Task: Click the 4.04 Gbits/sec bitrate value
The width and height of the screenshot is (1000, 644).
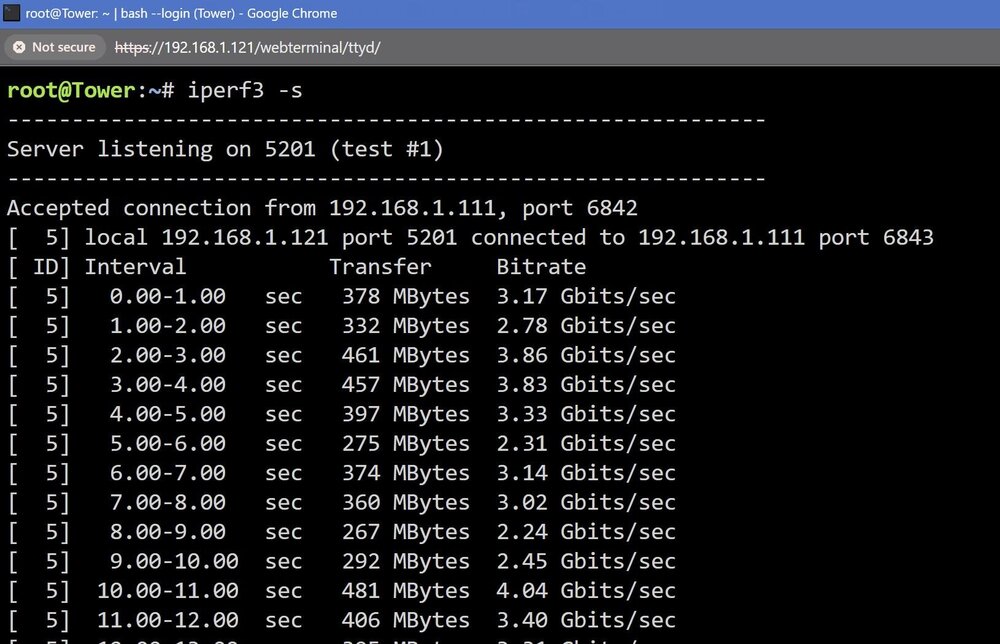Action: click(586, 591)
